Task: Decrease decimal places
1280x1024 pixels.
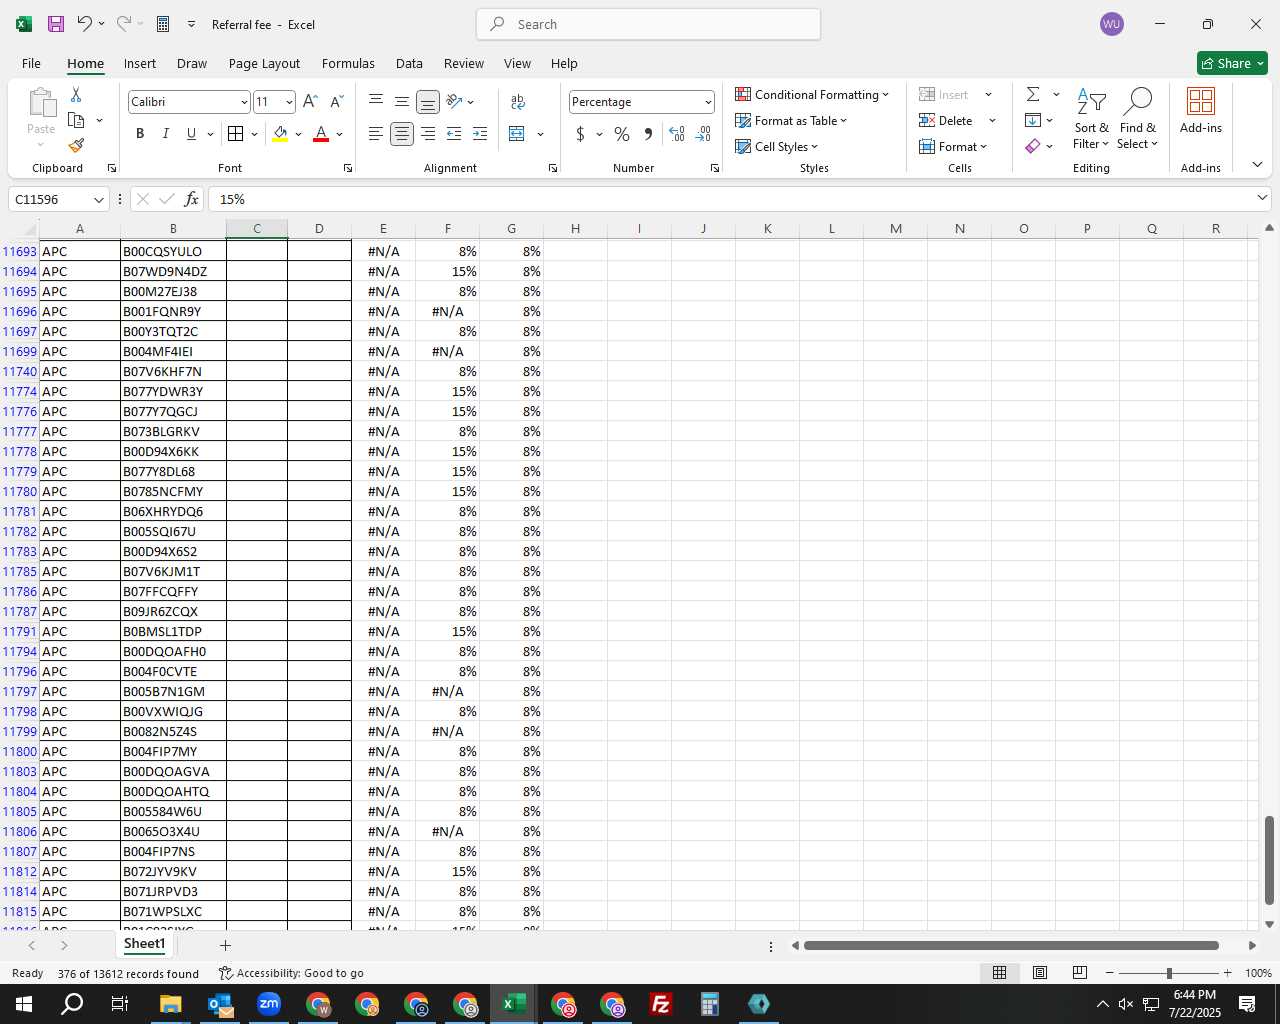Action: [x=703, y=134]
